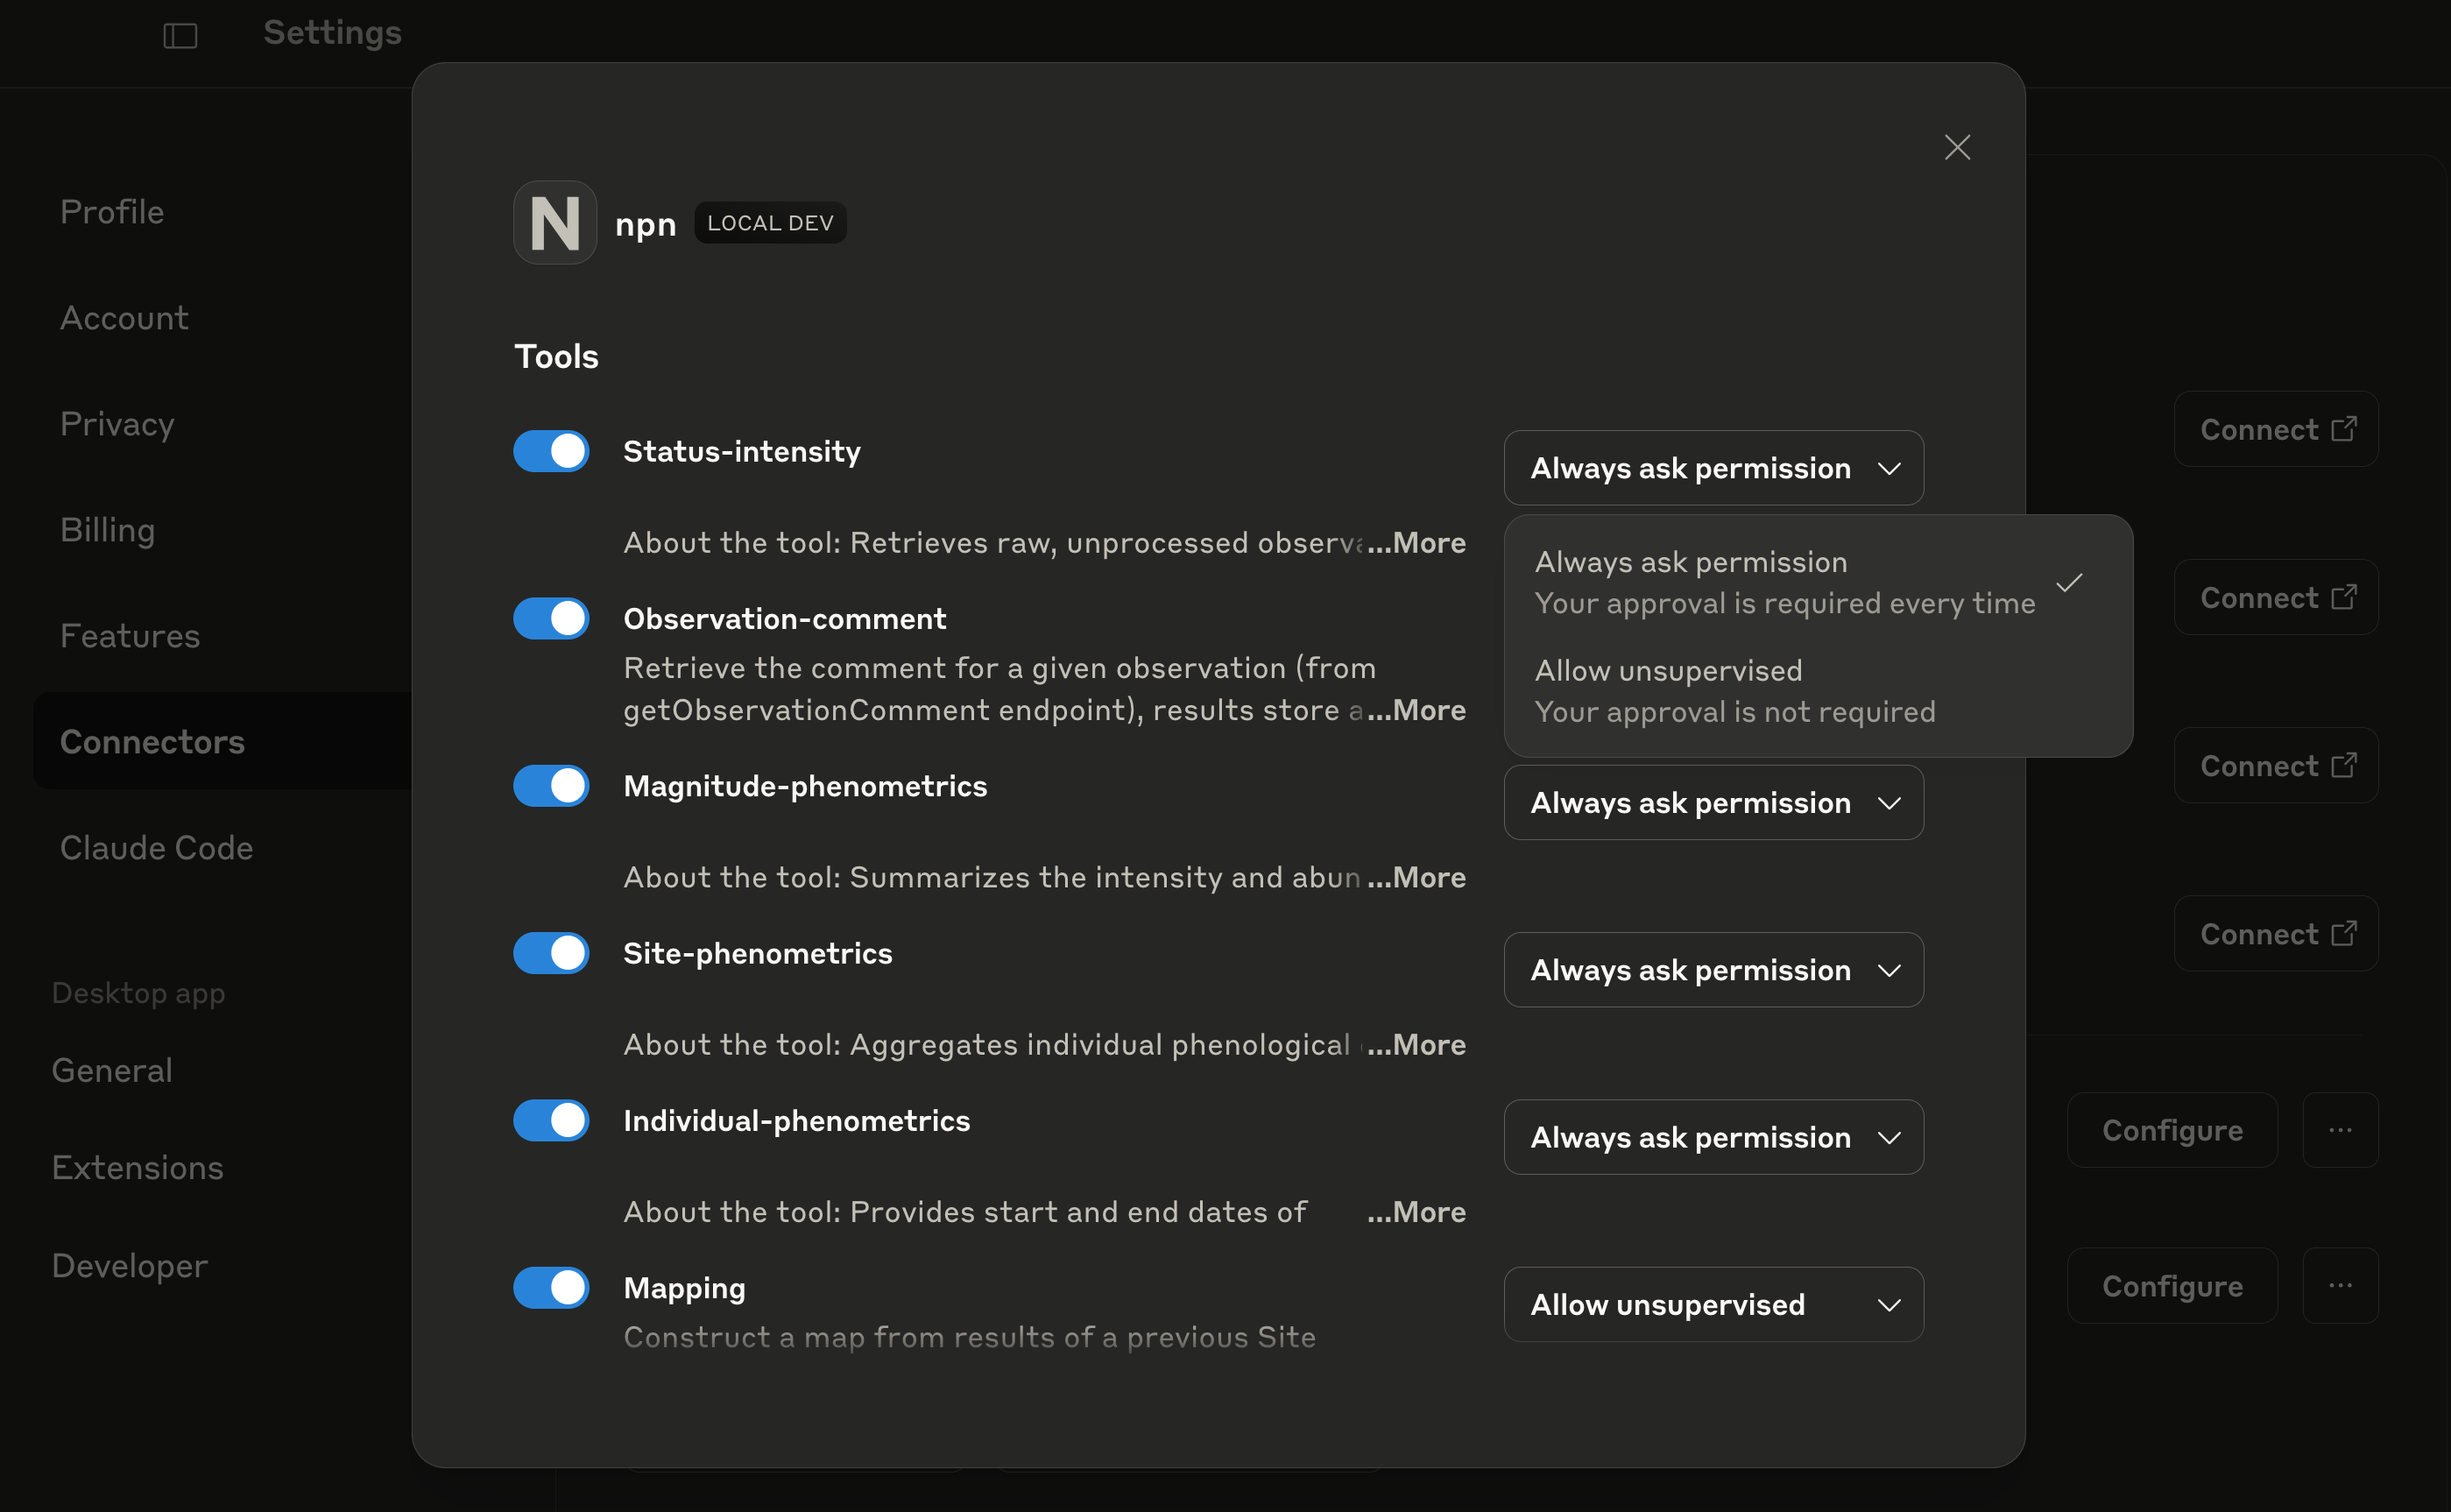Open Developer settings

130,1266
